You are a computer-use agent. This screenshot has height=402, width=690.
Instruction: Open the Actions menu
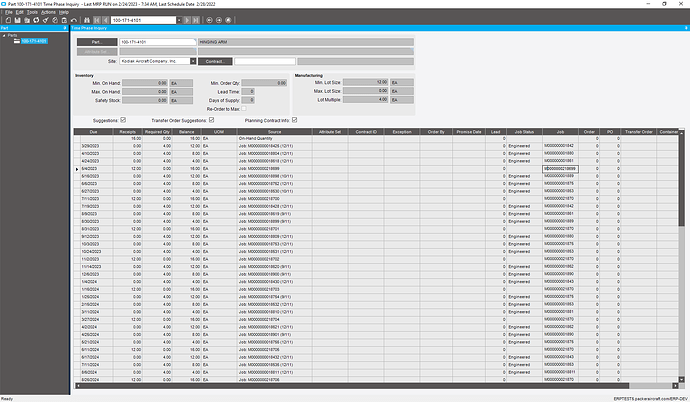48,12
